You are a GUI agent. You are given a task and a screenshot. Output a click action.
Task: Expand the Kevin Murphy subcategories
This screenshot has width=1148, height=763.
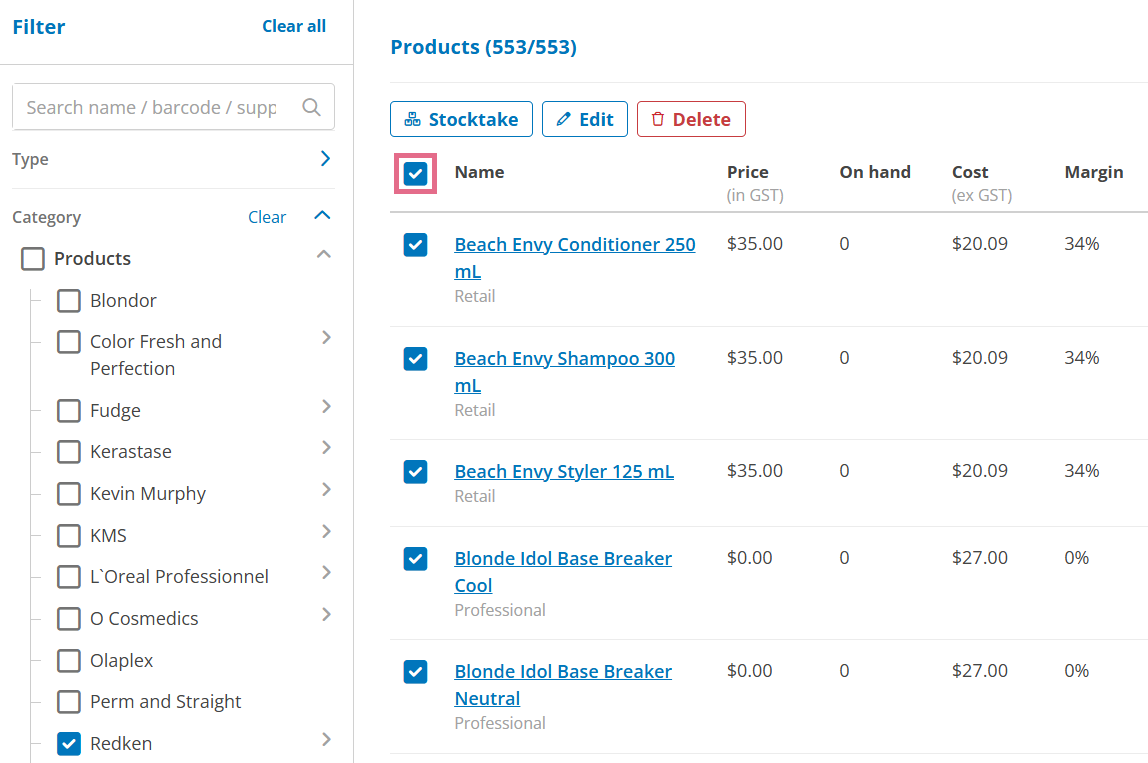[327, 489]
